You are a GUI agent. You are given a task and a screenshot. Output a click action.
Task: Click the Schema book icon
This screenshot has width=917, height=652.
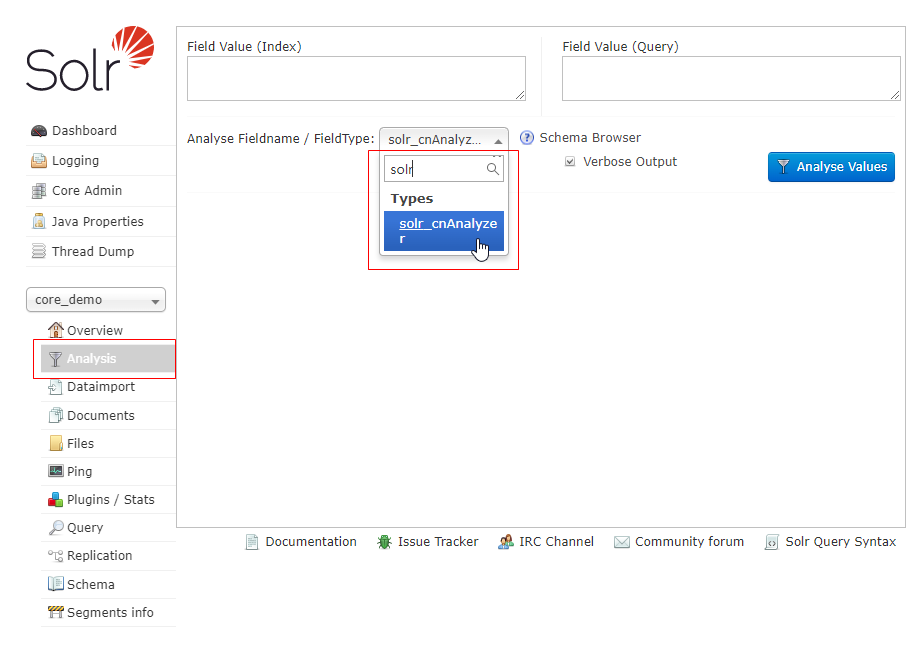[56, 584]
